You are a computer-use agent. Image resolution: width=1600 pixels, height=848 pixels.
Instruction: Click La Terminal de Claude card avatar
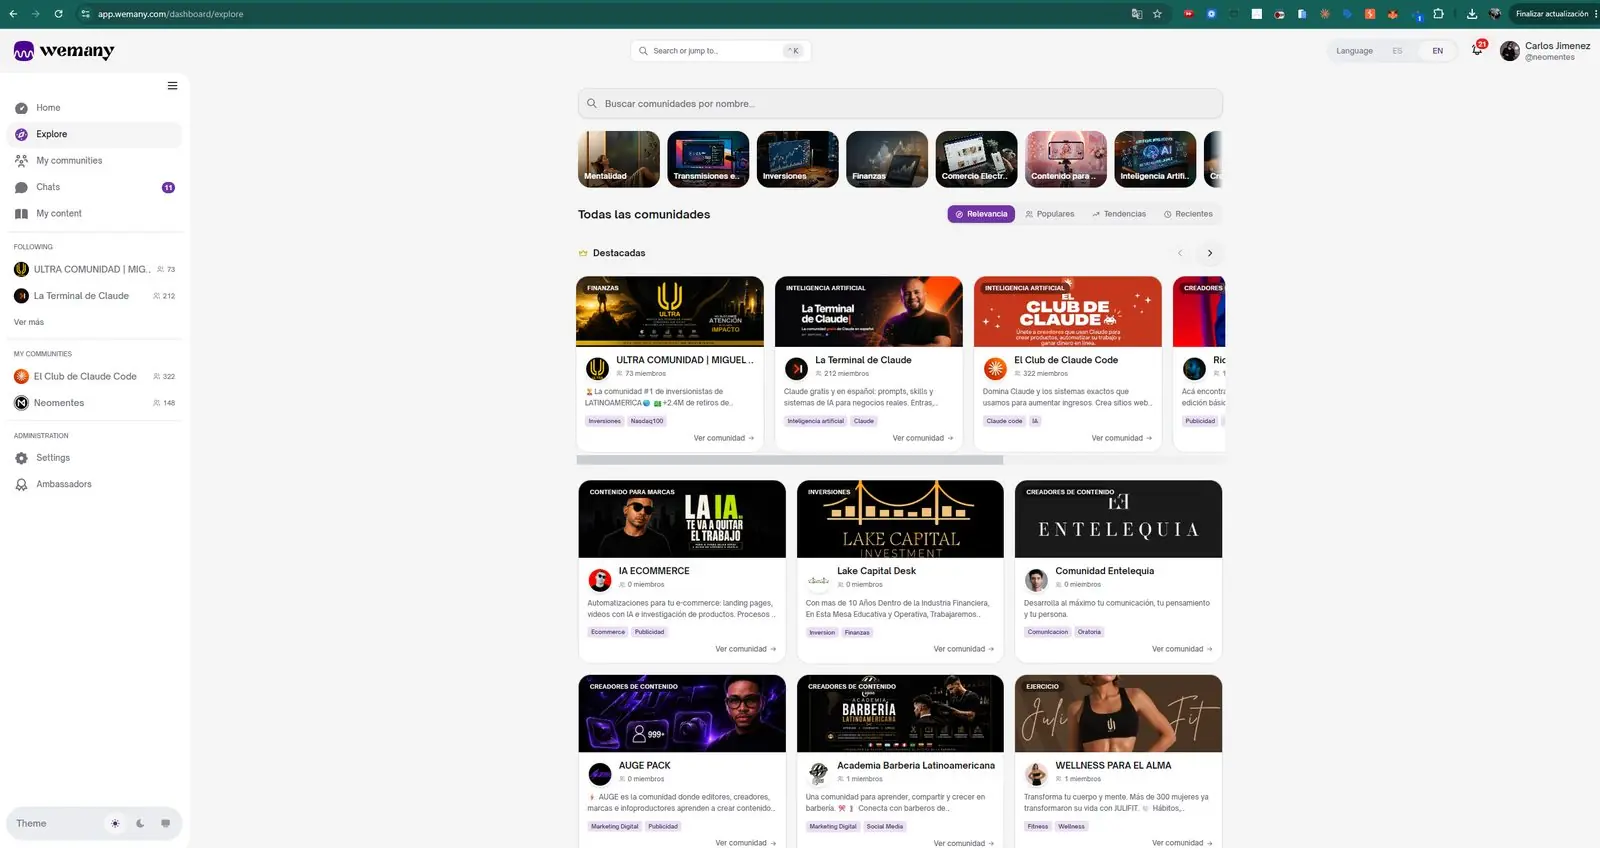796,368
